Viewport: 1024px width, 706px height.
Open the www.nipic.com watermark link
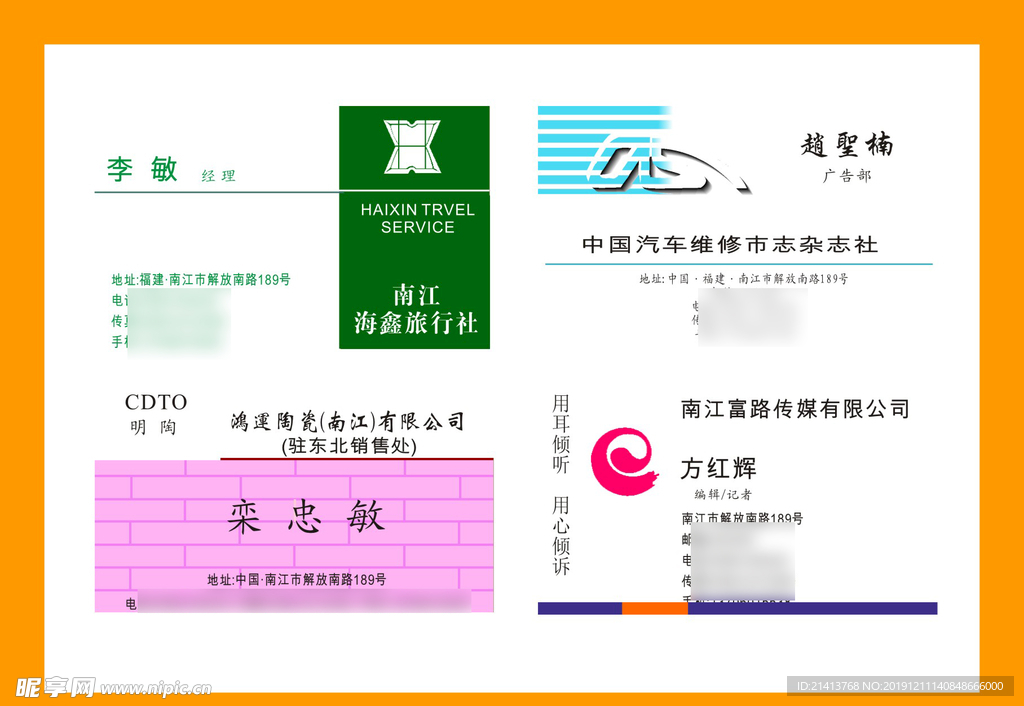tap(156, 689)
